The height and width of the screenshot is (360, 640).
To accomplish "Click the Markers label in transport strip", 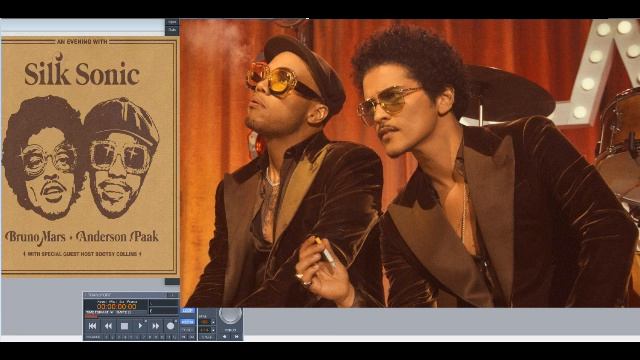I will point(93,337).
